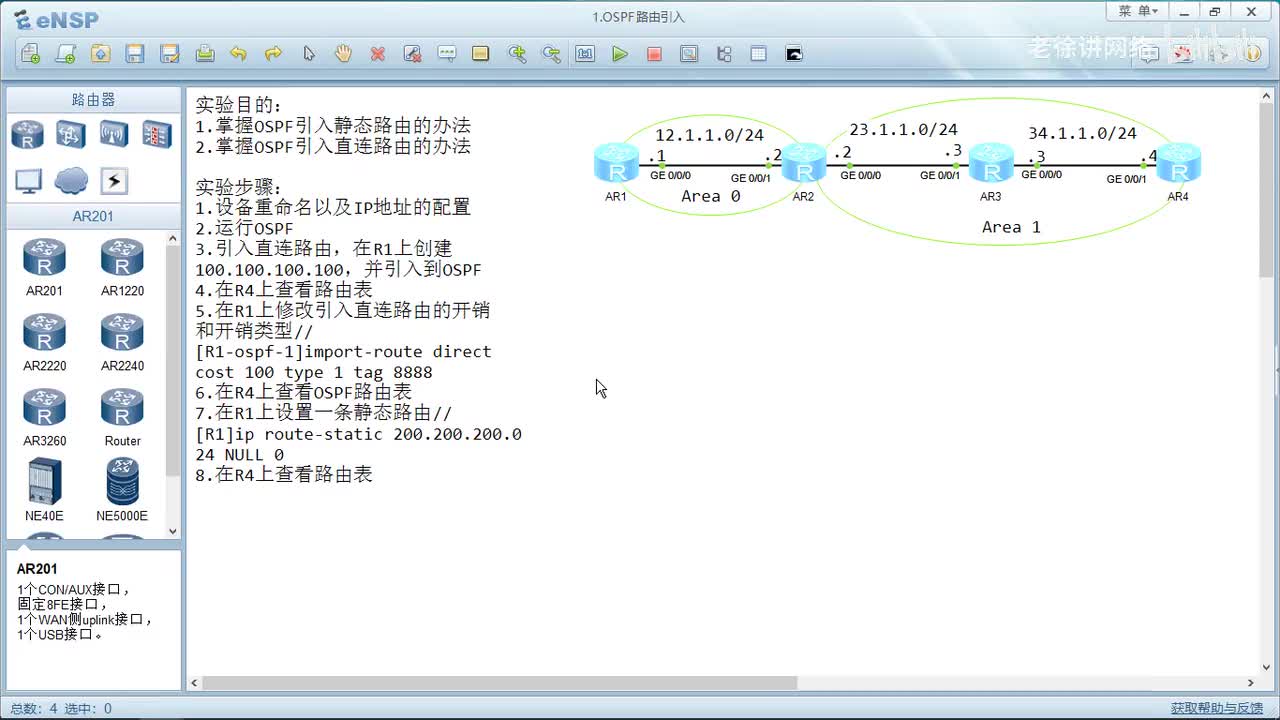
Task: Save the current topology
Action: [x=135, y=54]
